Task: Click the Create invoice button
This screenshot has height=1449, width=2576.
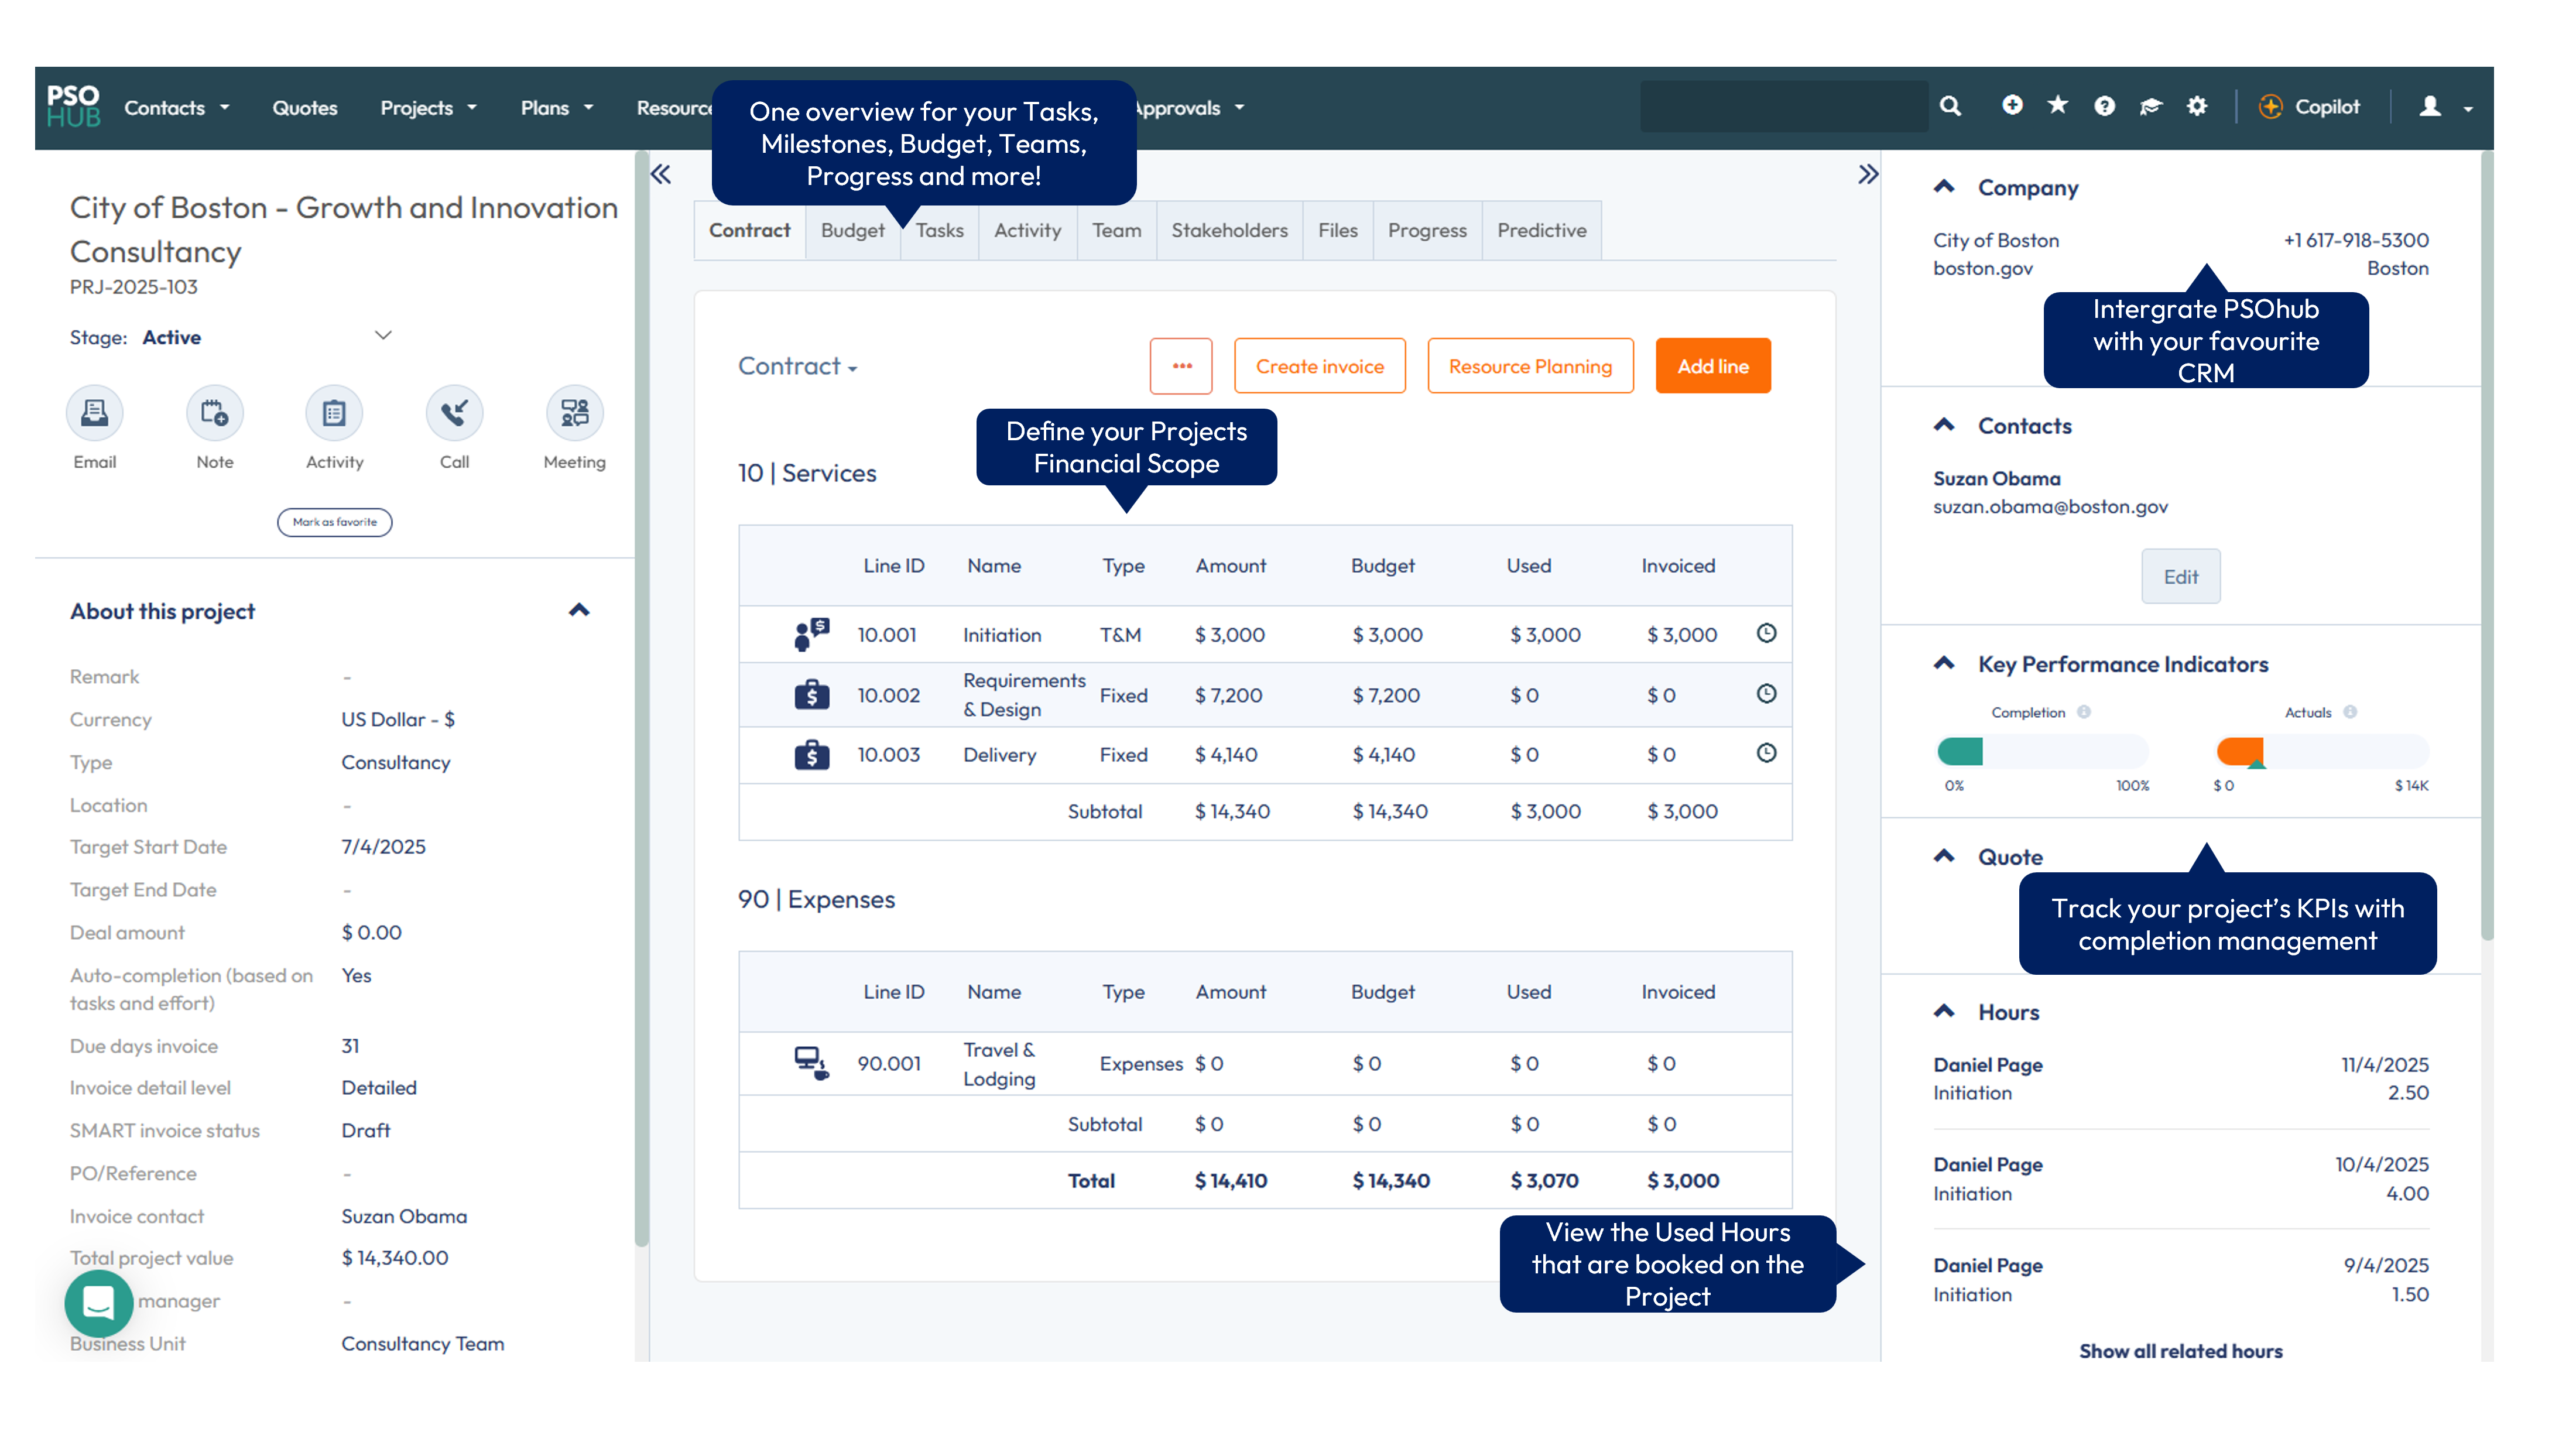Action: coord(1319,366)
